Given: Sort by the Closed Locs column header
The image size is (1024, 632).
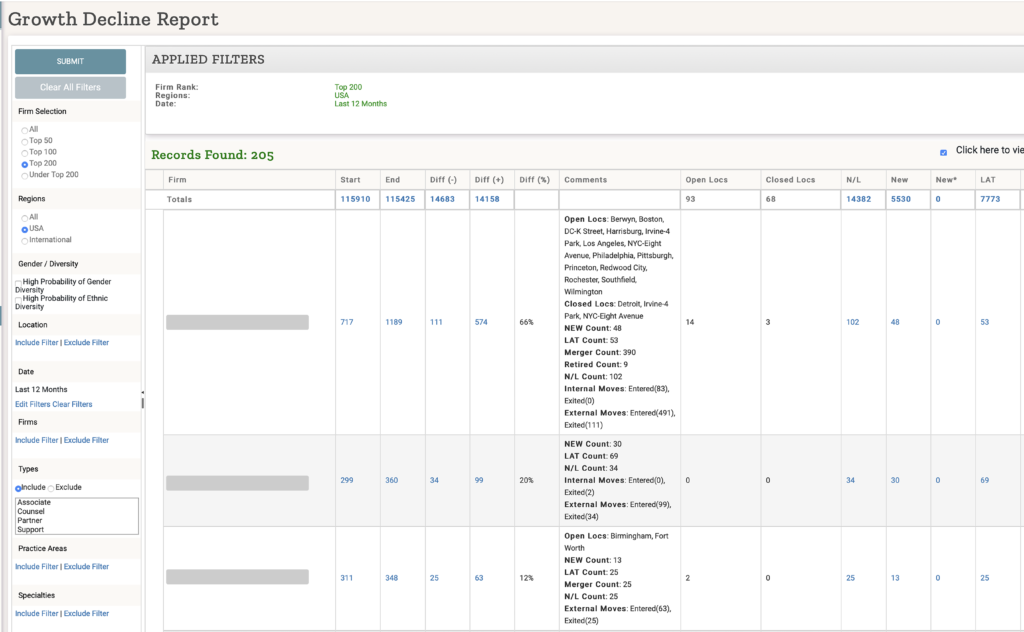Looking at the screenshot, I should point(790,180).
